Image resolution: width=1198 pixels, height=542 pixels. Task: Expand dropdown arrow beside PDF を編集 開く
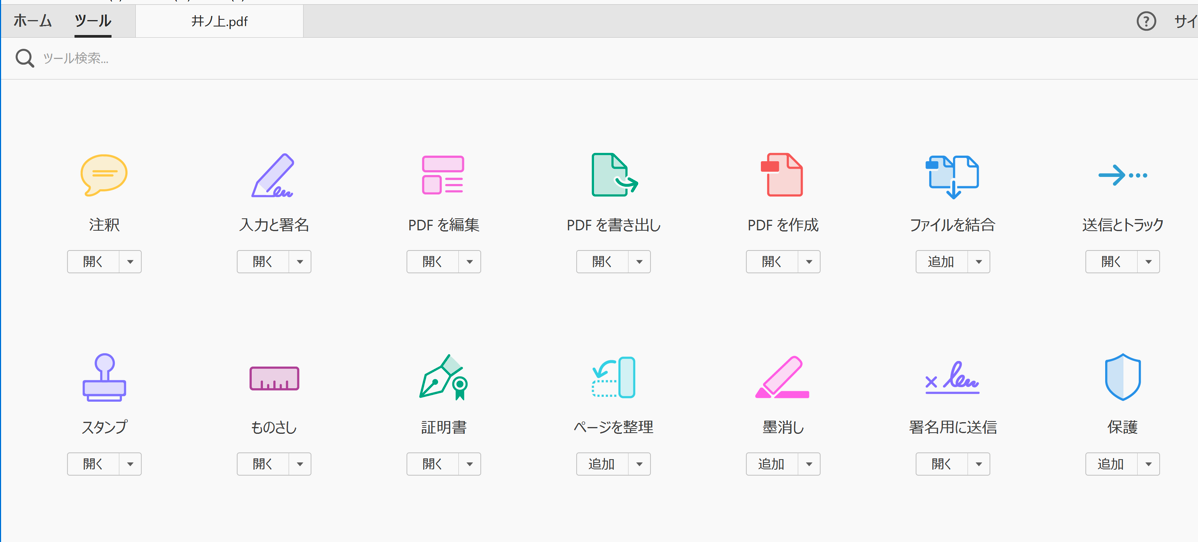[x=469, y=261]
